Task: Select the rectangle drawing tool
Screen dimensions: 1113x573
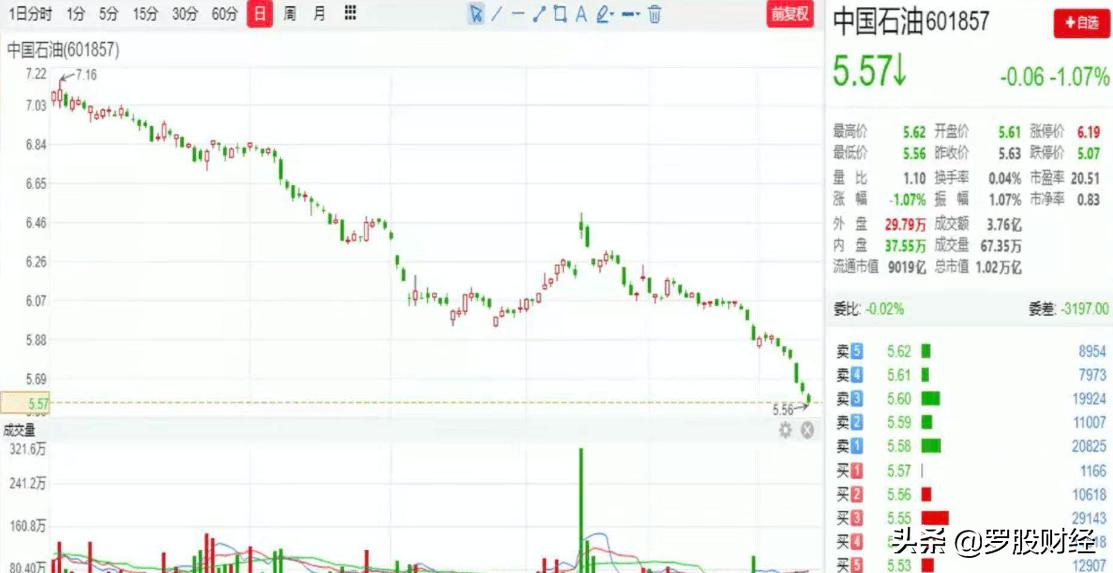Action: tap(559, 13)
